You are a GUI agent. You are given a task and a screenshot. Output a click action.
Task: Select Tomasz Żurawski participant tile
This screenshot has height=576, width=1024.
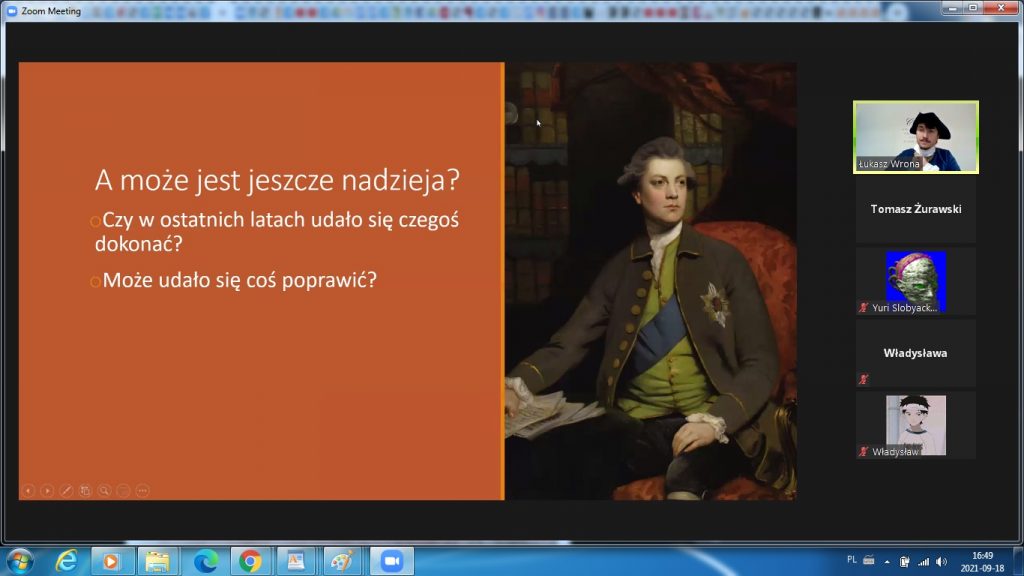tap(915, 209)
